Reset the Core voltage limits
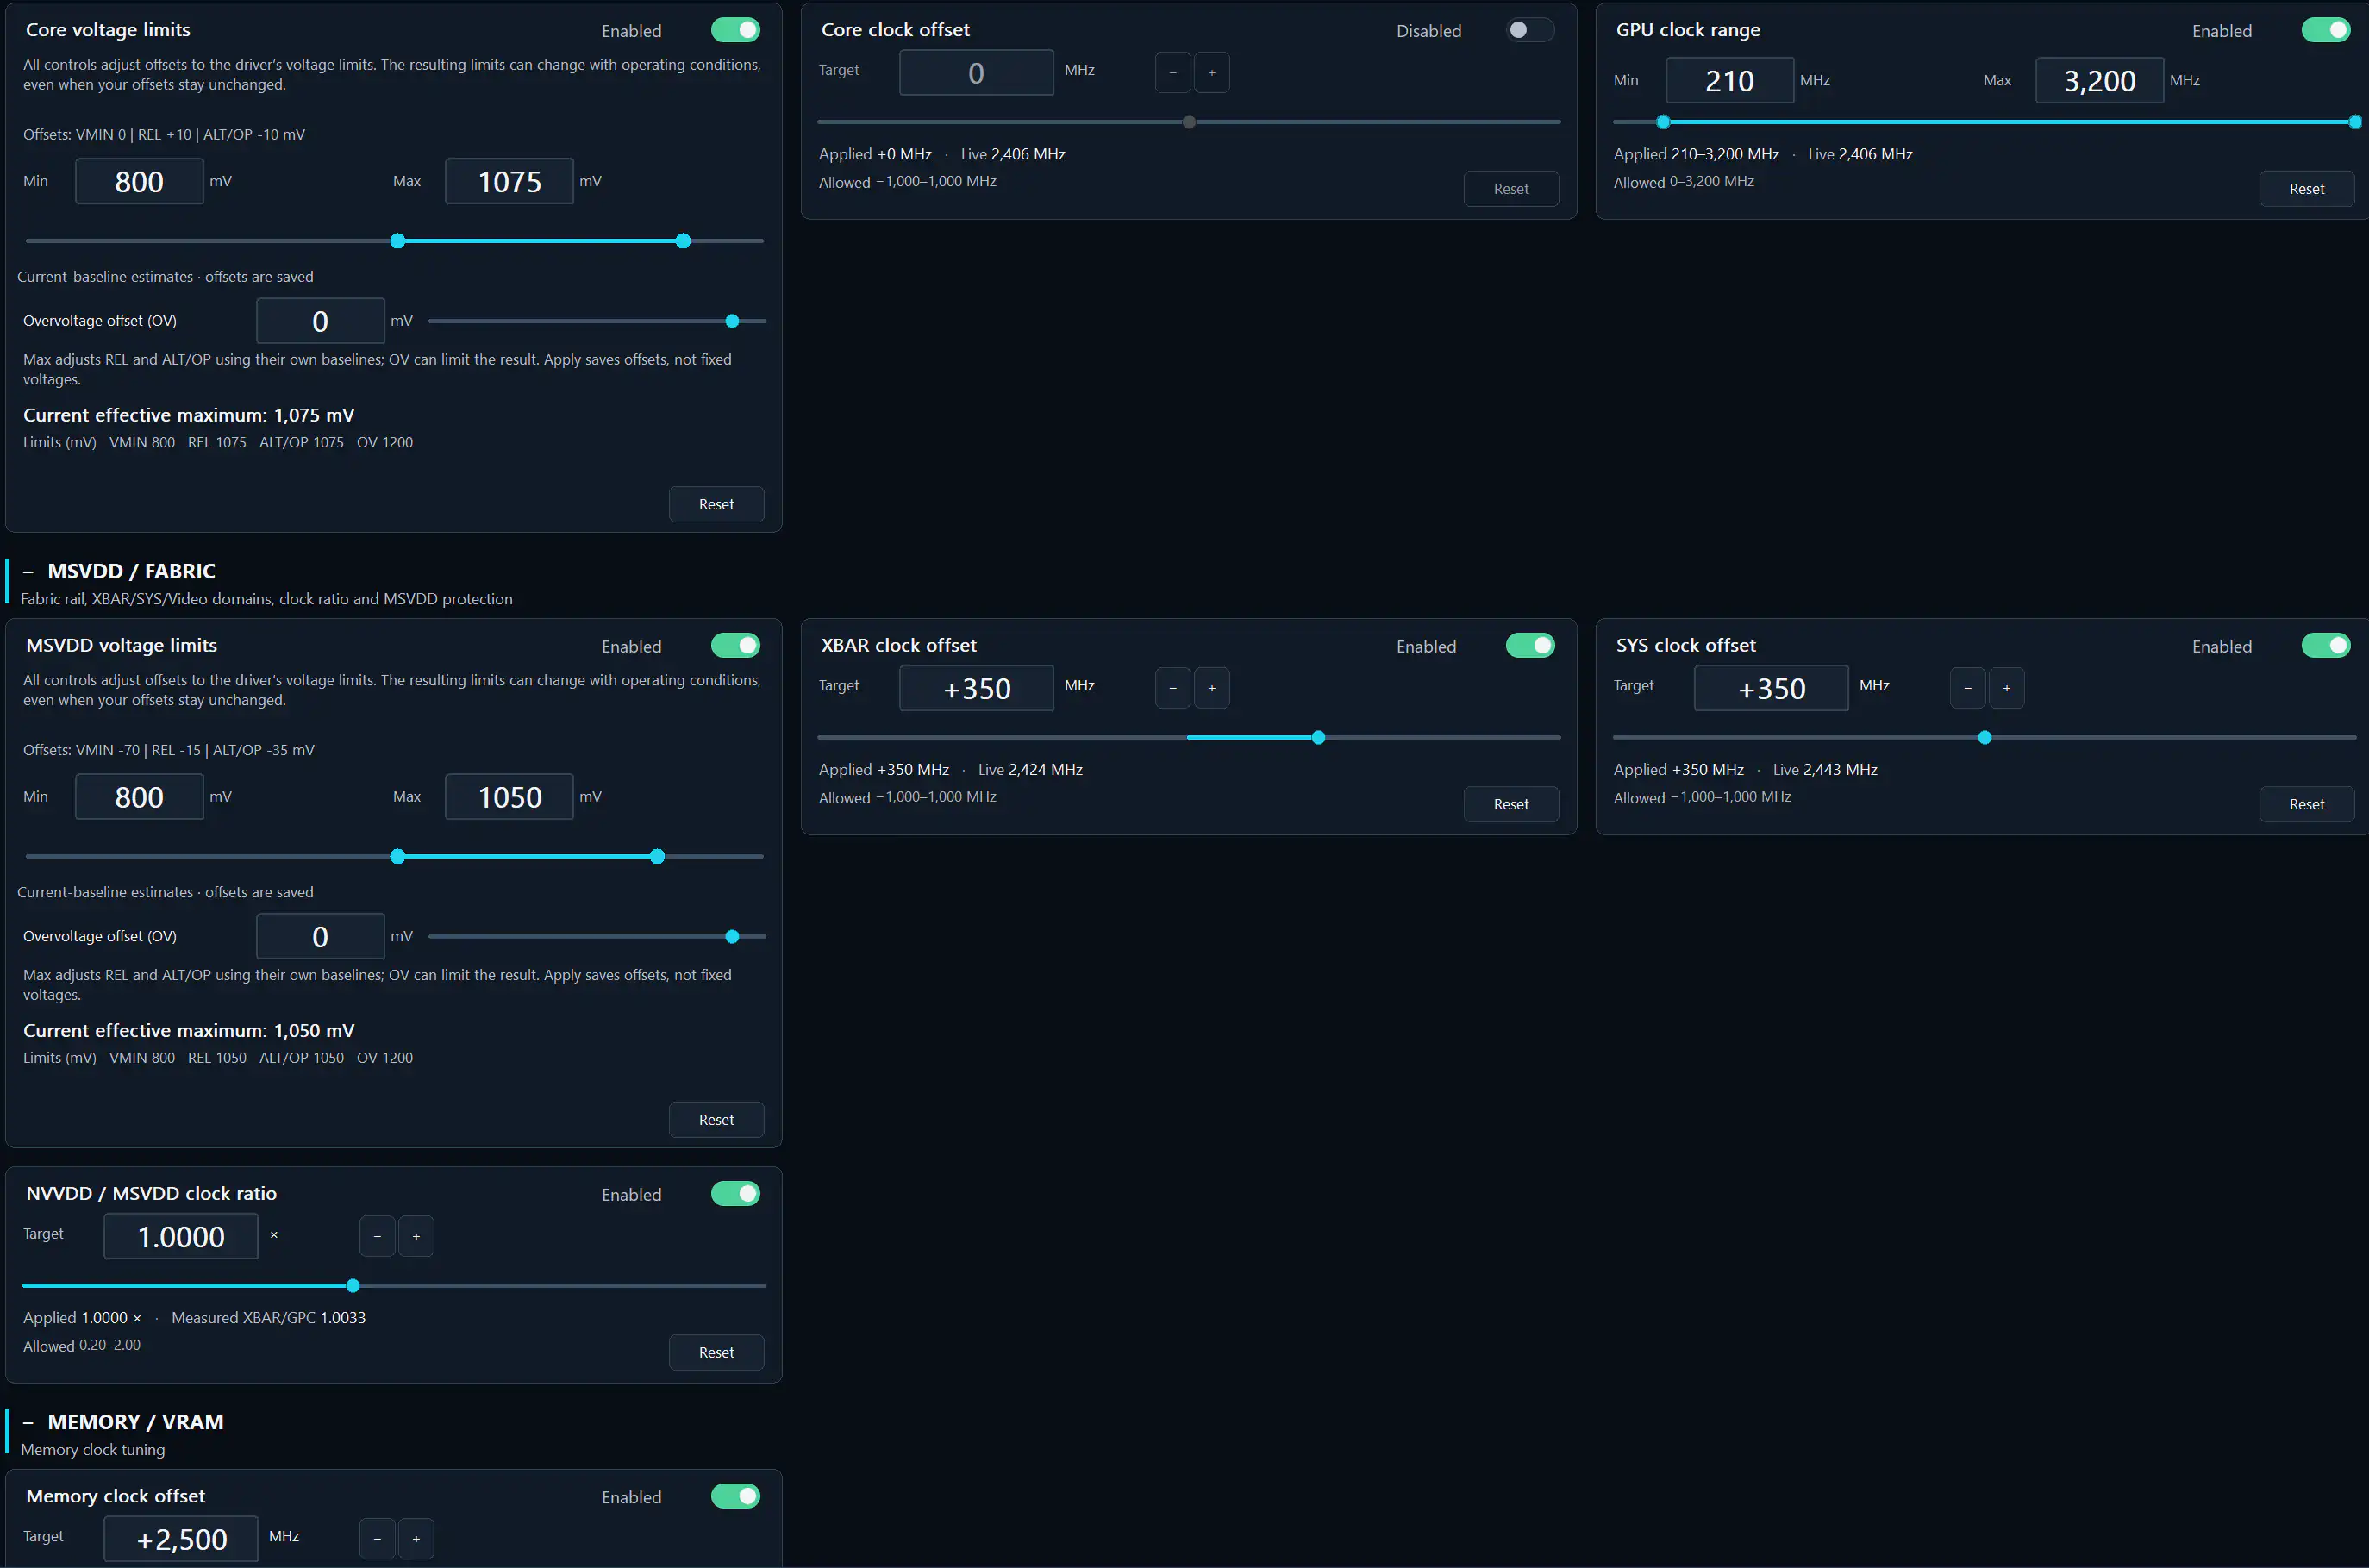 pos(716,504)
